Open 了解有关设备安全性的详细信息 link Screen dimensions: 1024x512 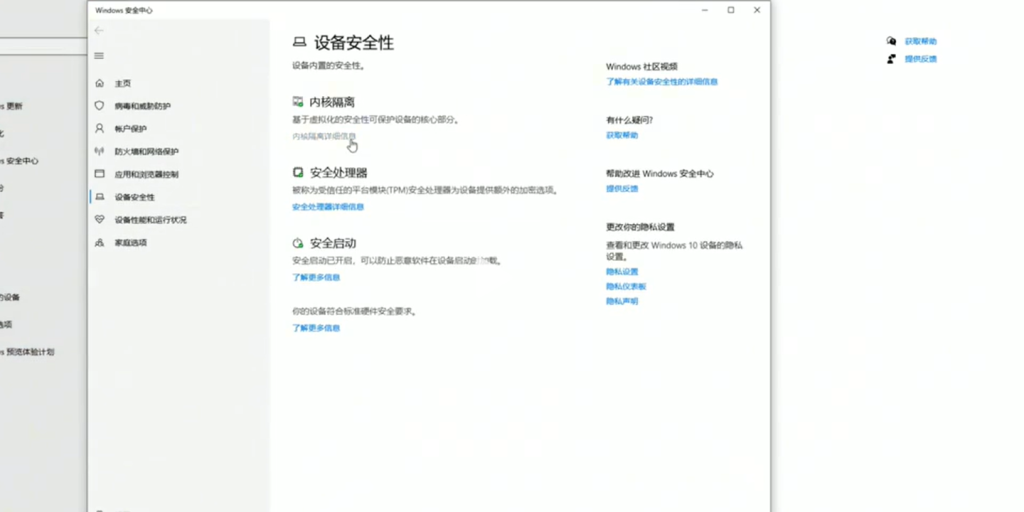661,81
